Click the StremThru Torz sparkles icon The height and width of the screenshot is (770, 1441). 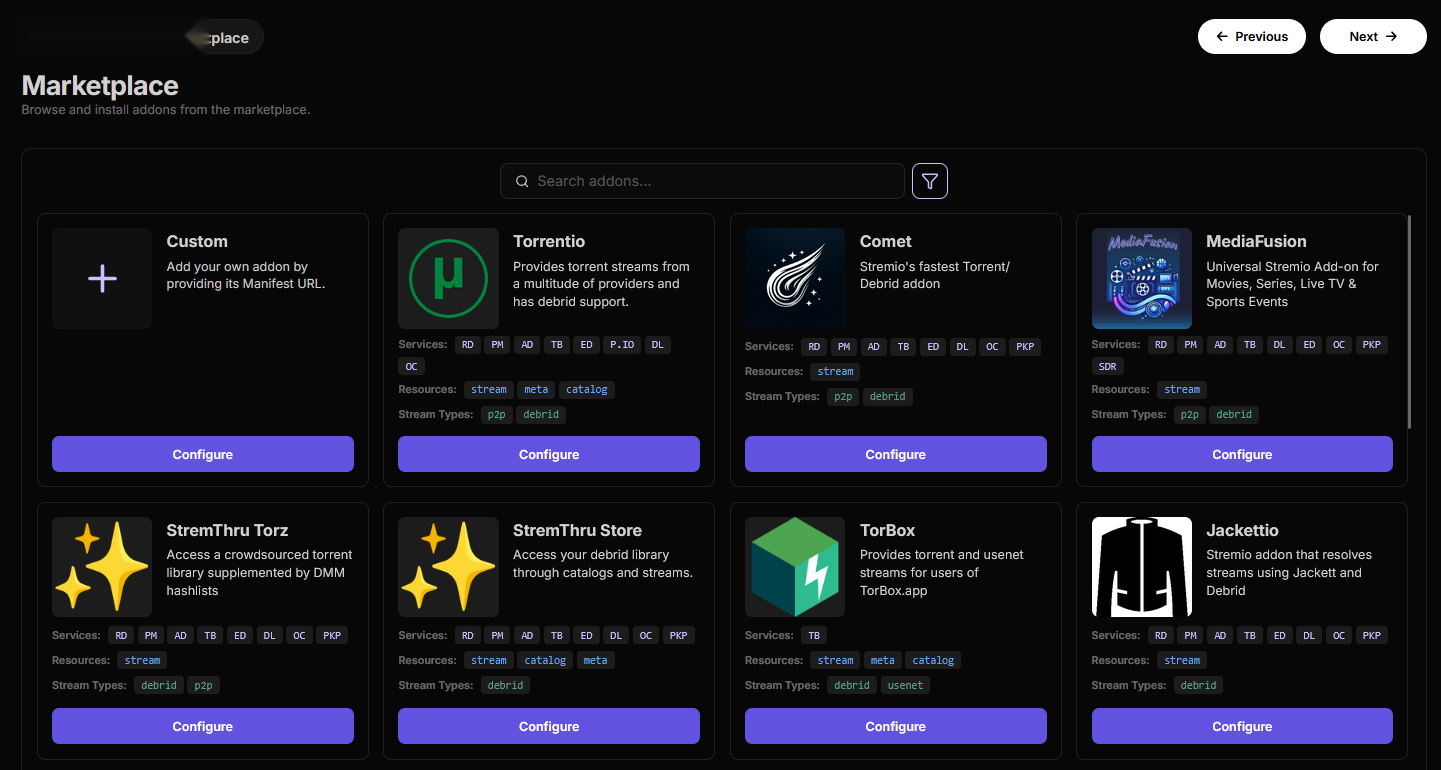point(102,567)
